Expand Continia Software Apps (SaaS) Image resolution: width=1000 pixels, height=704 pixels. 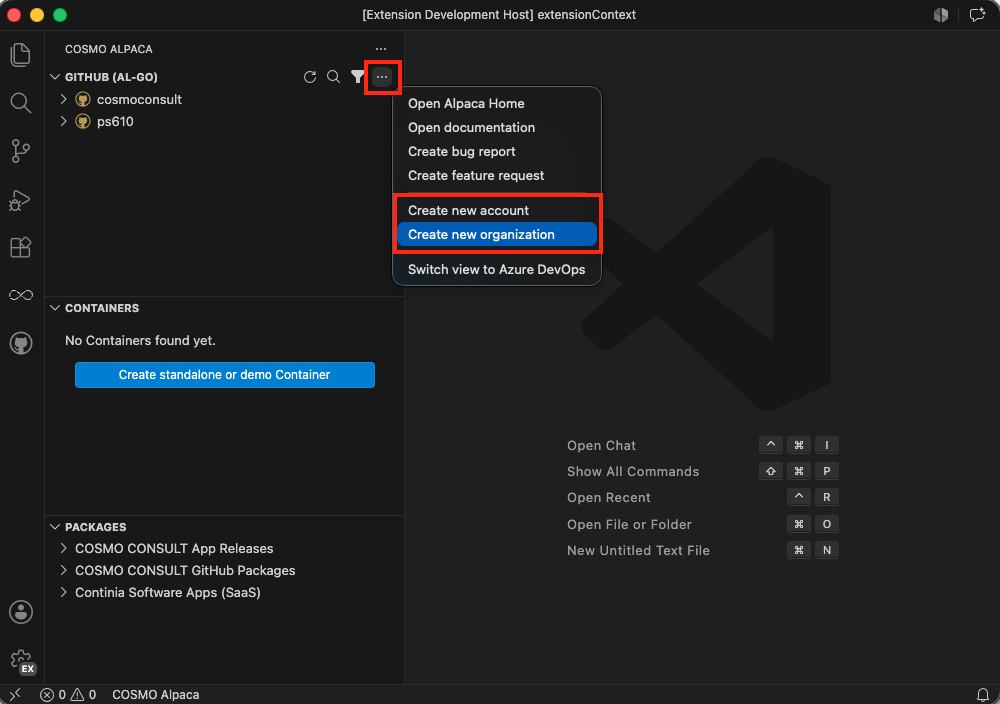pos(64,592)
